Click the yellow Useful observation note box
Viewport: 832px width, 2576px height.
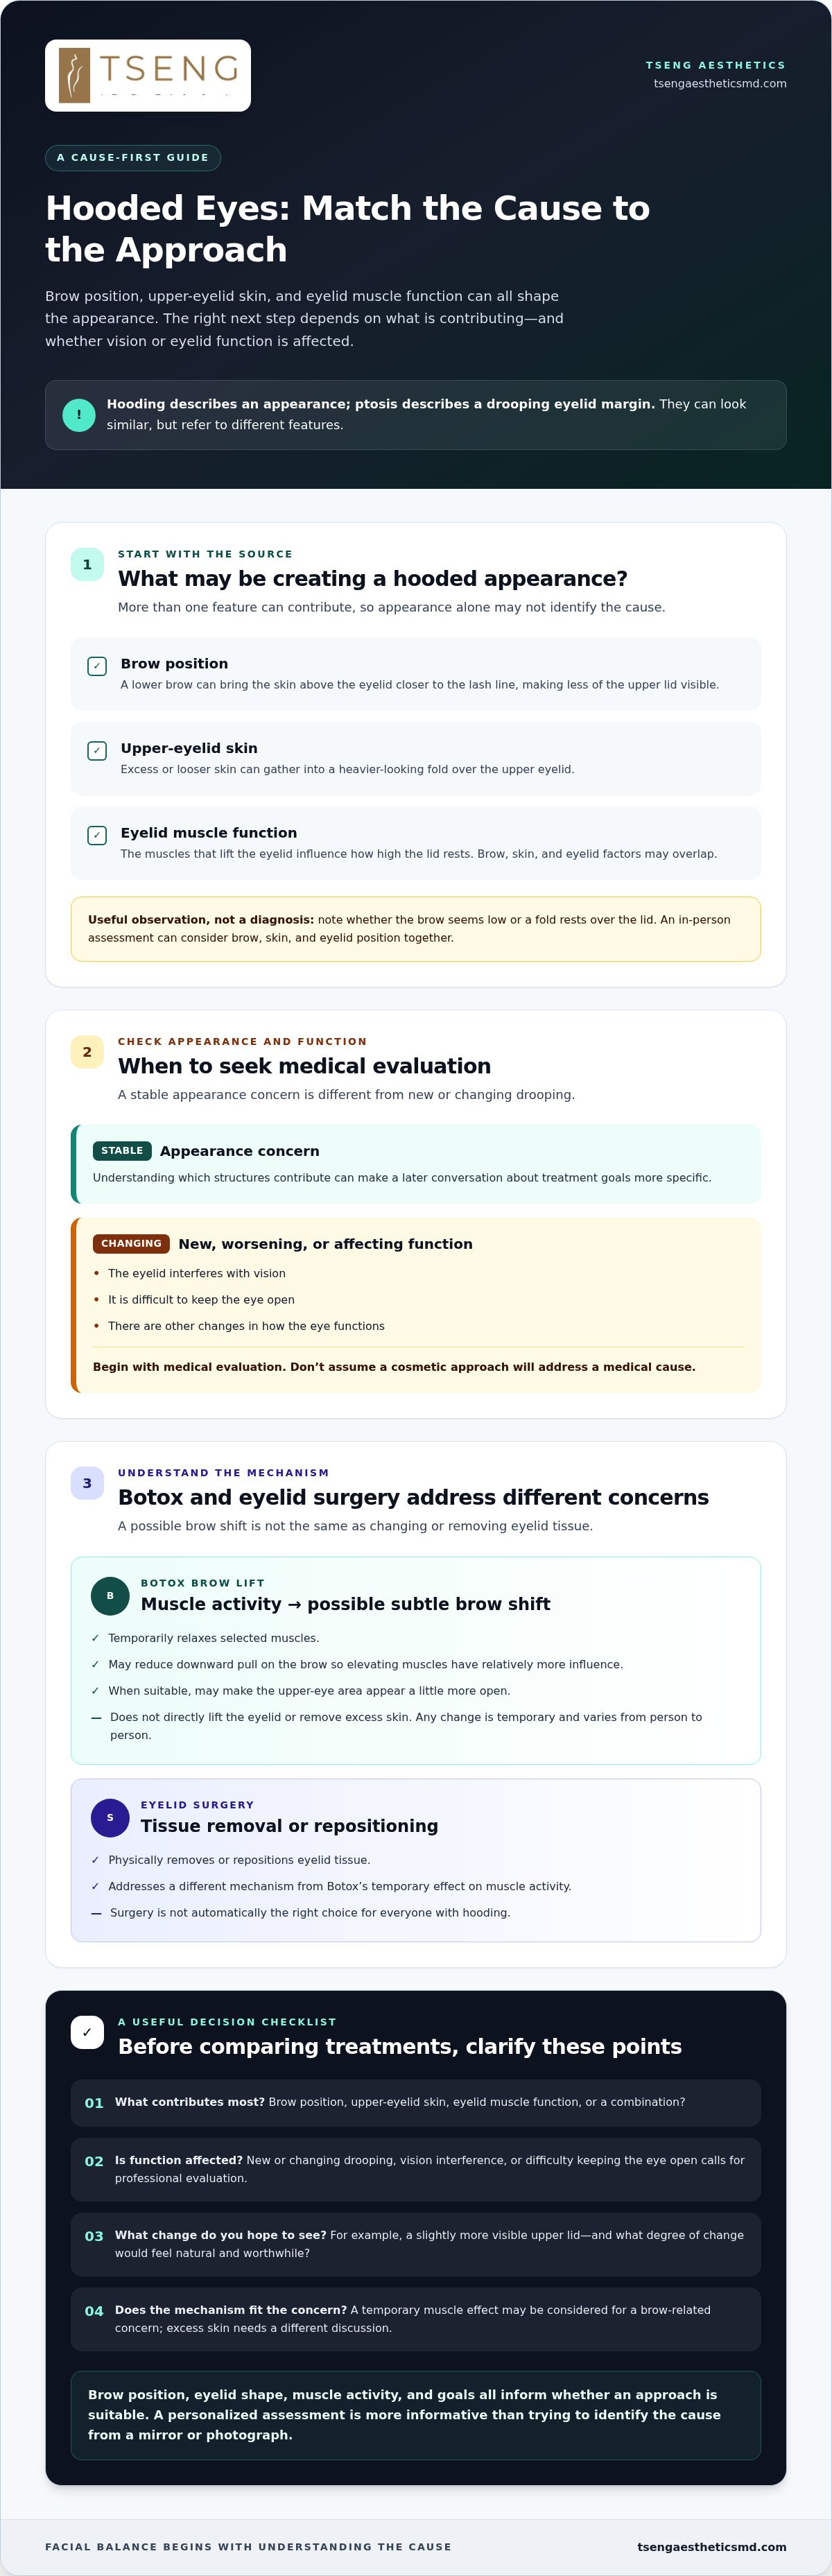(x=416, y=929)
